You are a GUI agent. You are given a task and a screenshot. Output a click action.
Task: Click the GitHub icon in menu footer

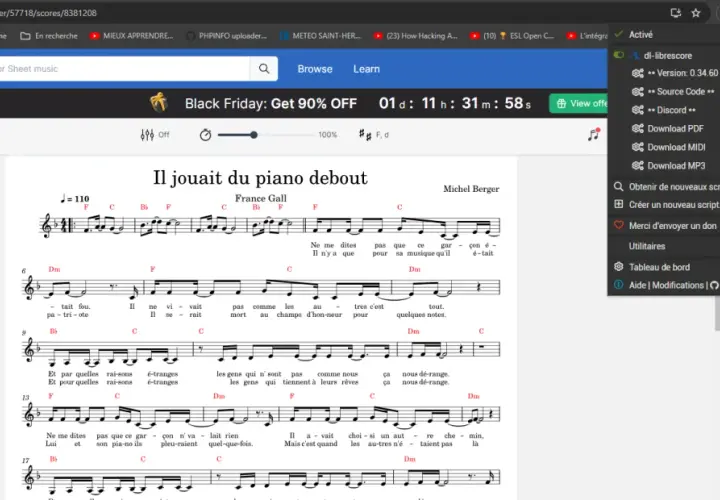point(714,285)
